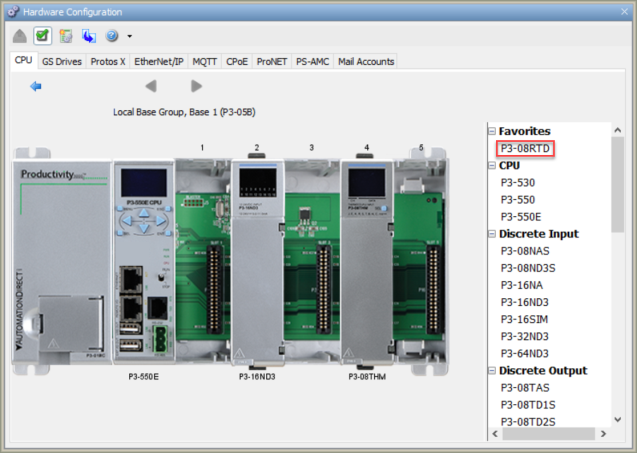
Task: Click the gray bell-shaped toolbar icon
Action: (20, 35)
